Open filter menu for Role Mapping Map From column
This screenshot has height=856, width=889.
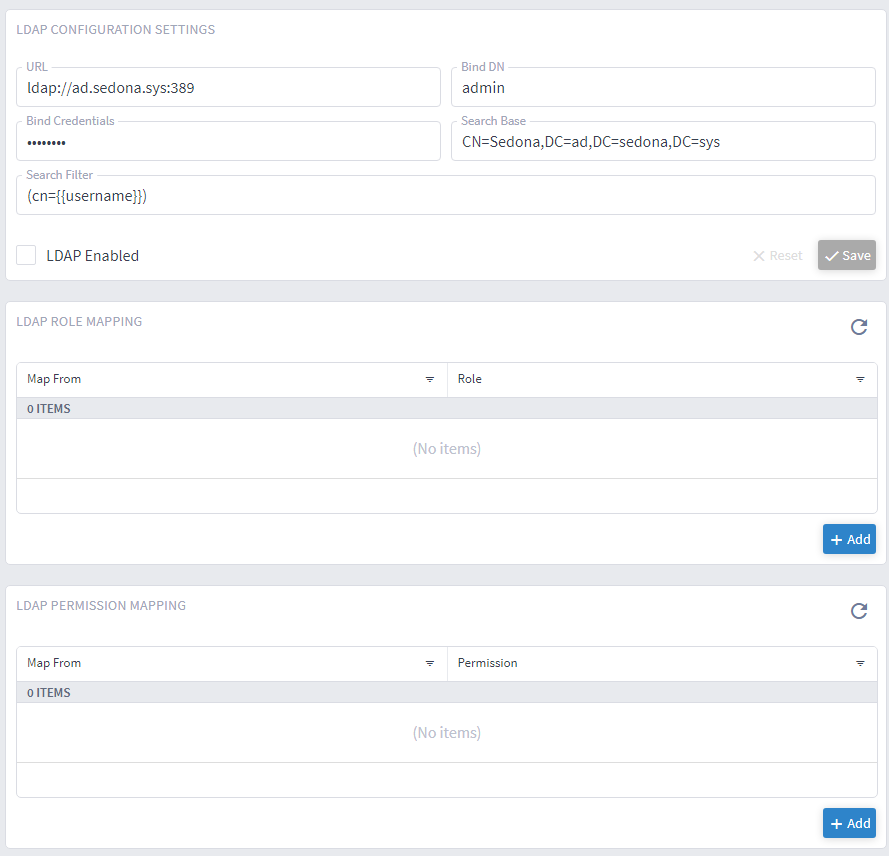pos(430,380)
